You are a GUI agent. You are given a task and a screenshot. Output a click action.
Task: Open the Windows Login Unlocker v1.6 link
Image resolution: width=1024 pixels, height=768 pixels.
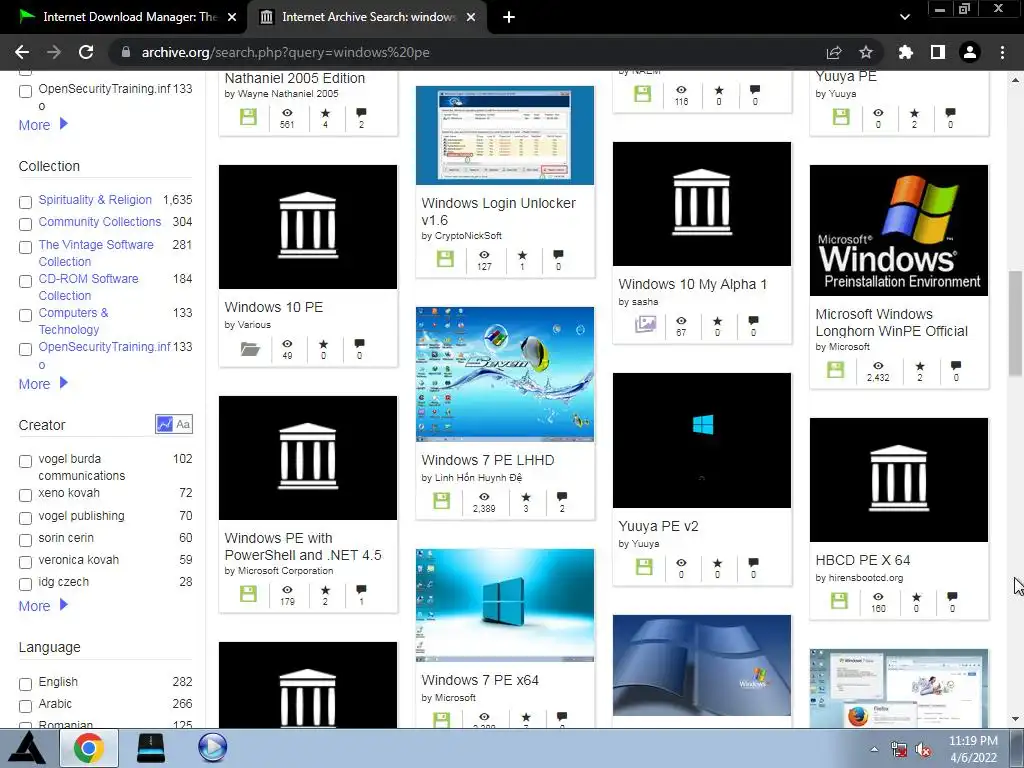[498, 212]
